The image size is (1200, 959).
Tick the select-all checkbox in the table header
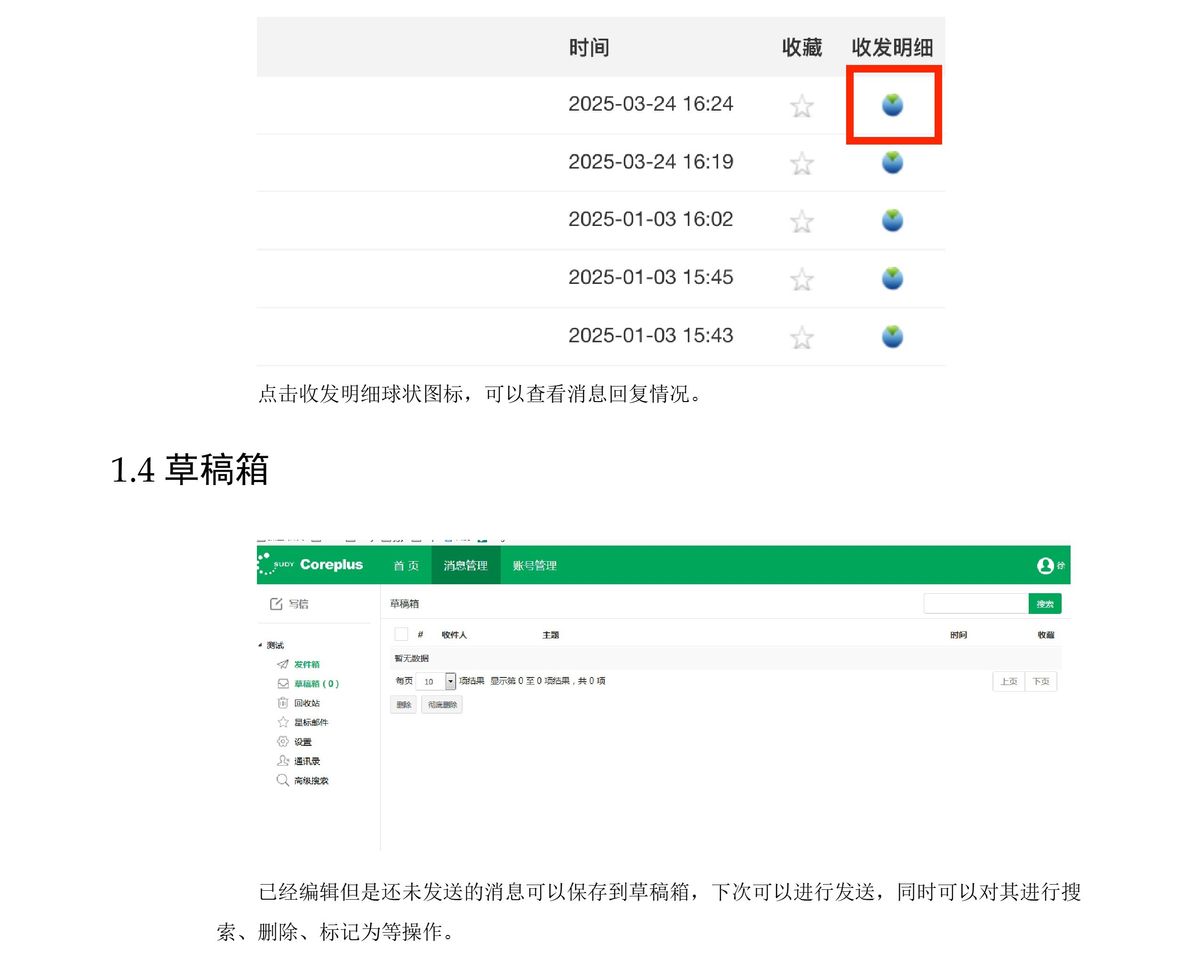coord(401,634)
